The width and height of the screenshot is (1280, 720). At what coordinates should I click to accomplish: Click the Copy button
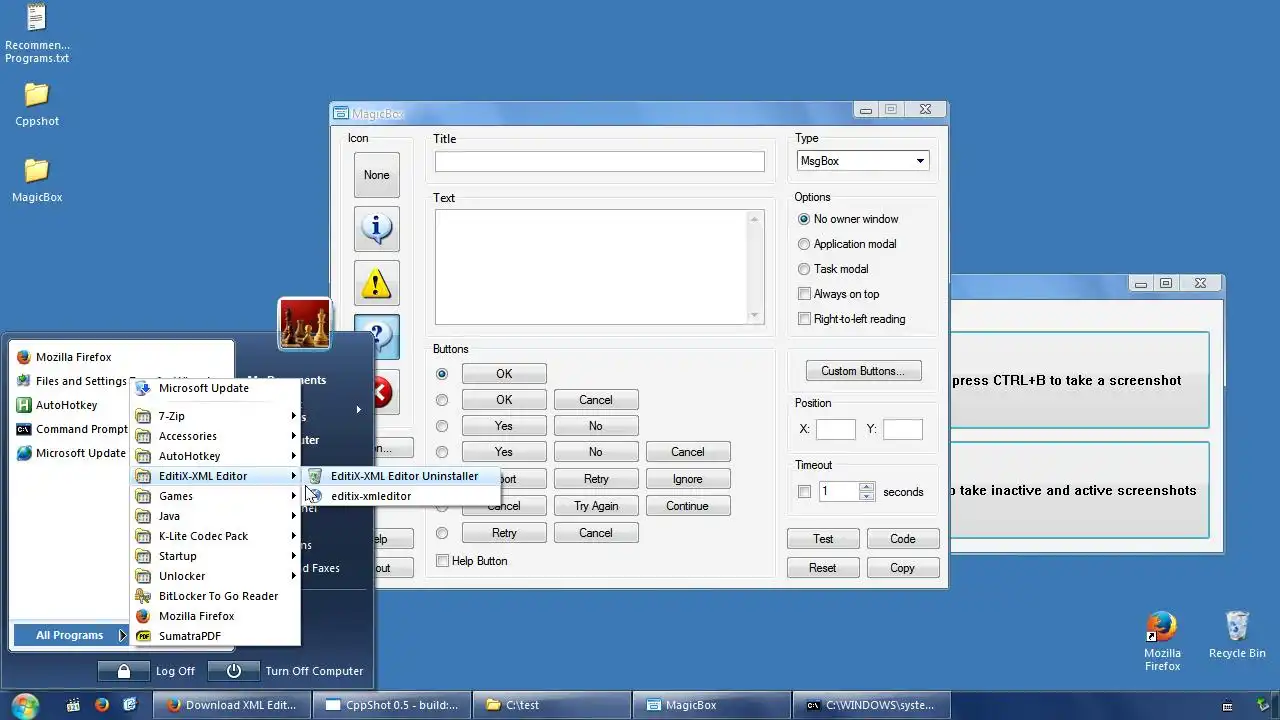coord(903,568)
